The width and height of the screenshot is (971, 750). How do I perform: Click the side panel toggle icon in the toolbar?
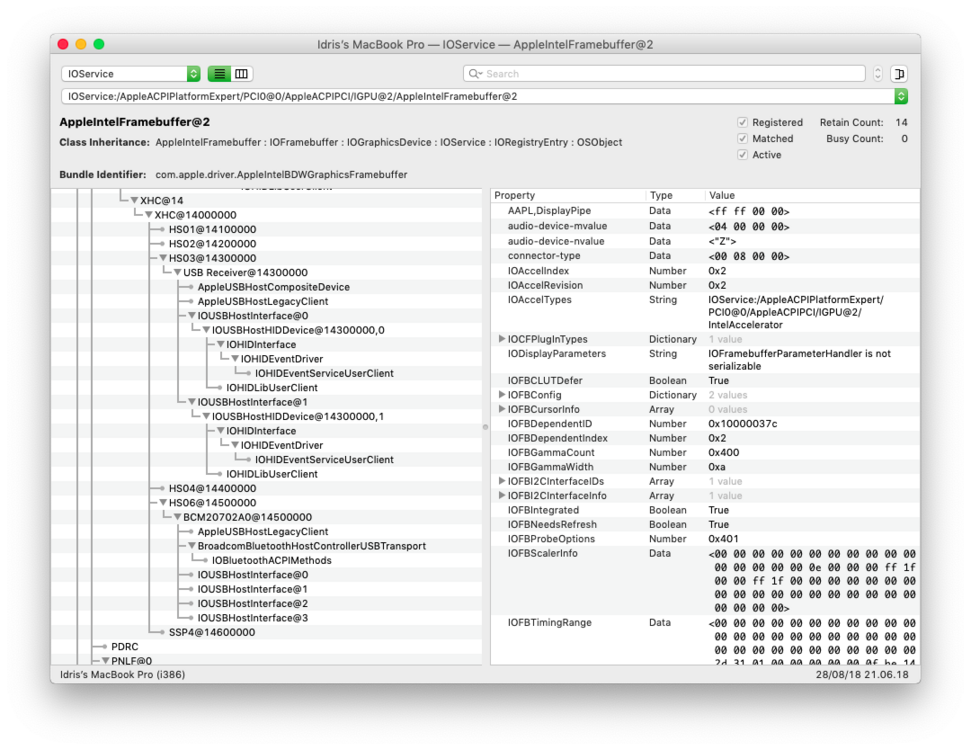(899, 74)
